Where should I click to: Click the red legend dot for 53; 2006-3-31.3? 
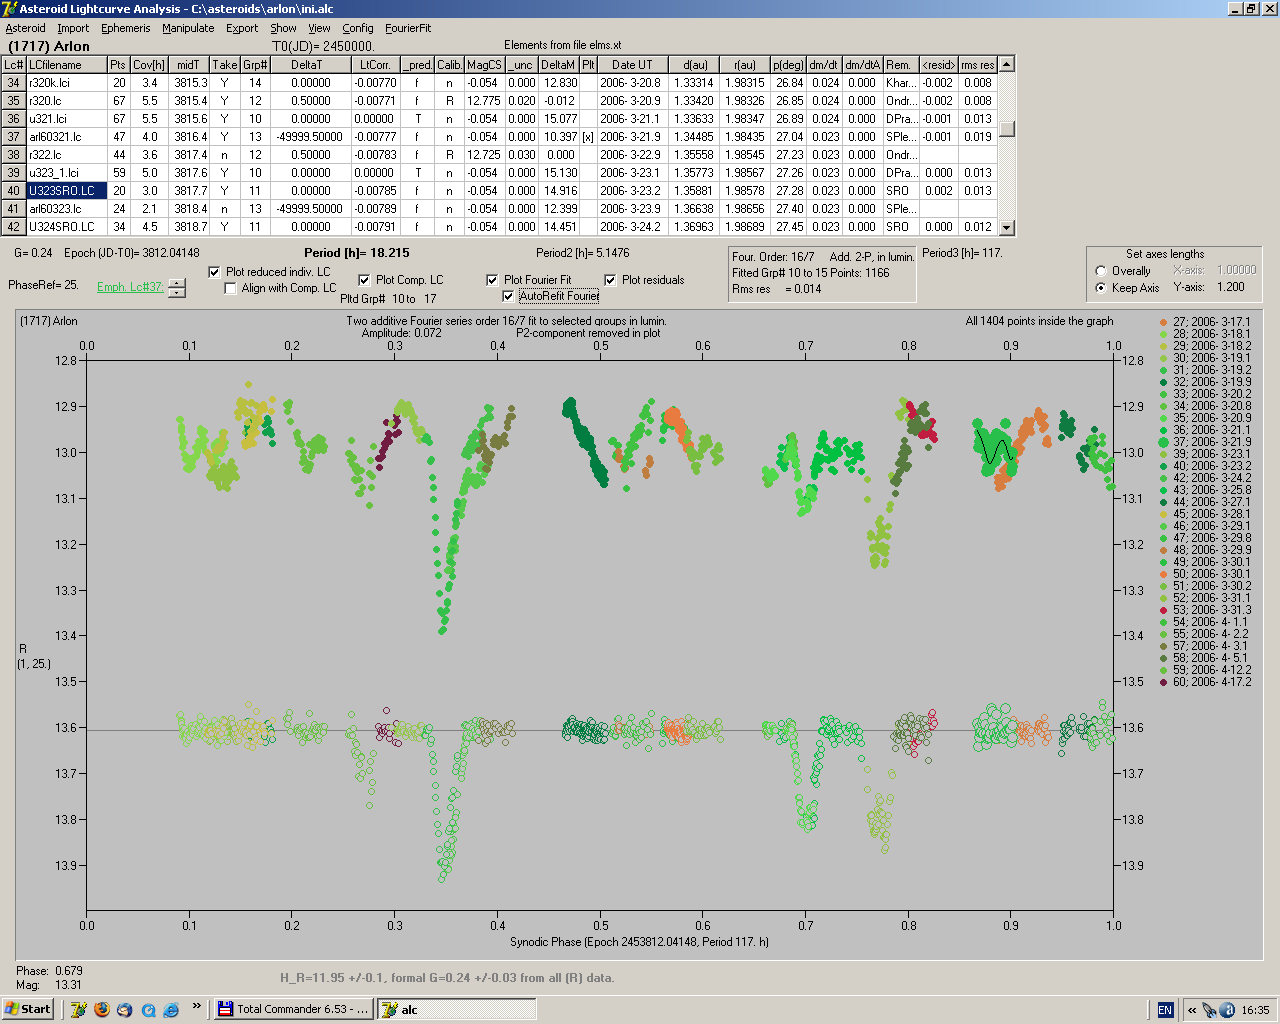click(1163, 610)
